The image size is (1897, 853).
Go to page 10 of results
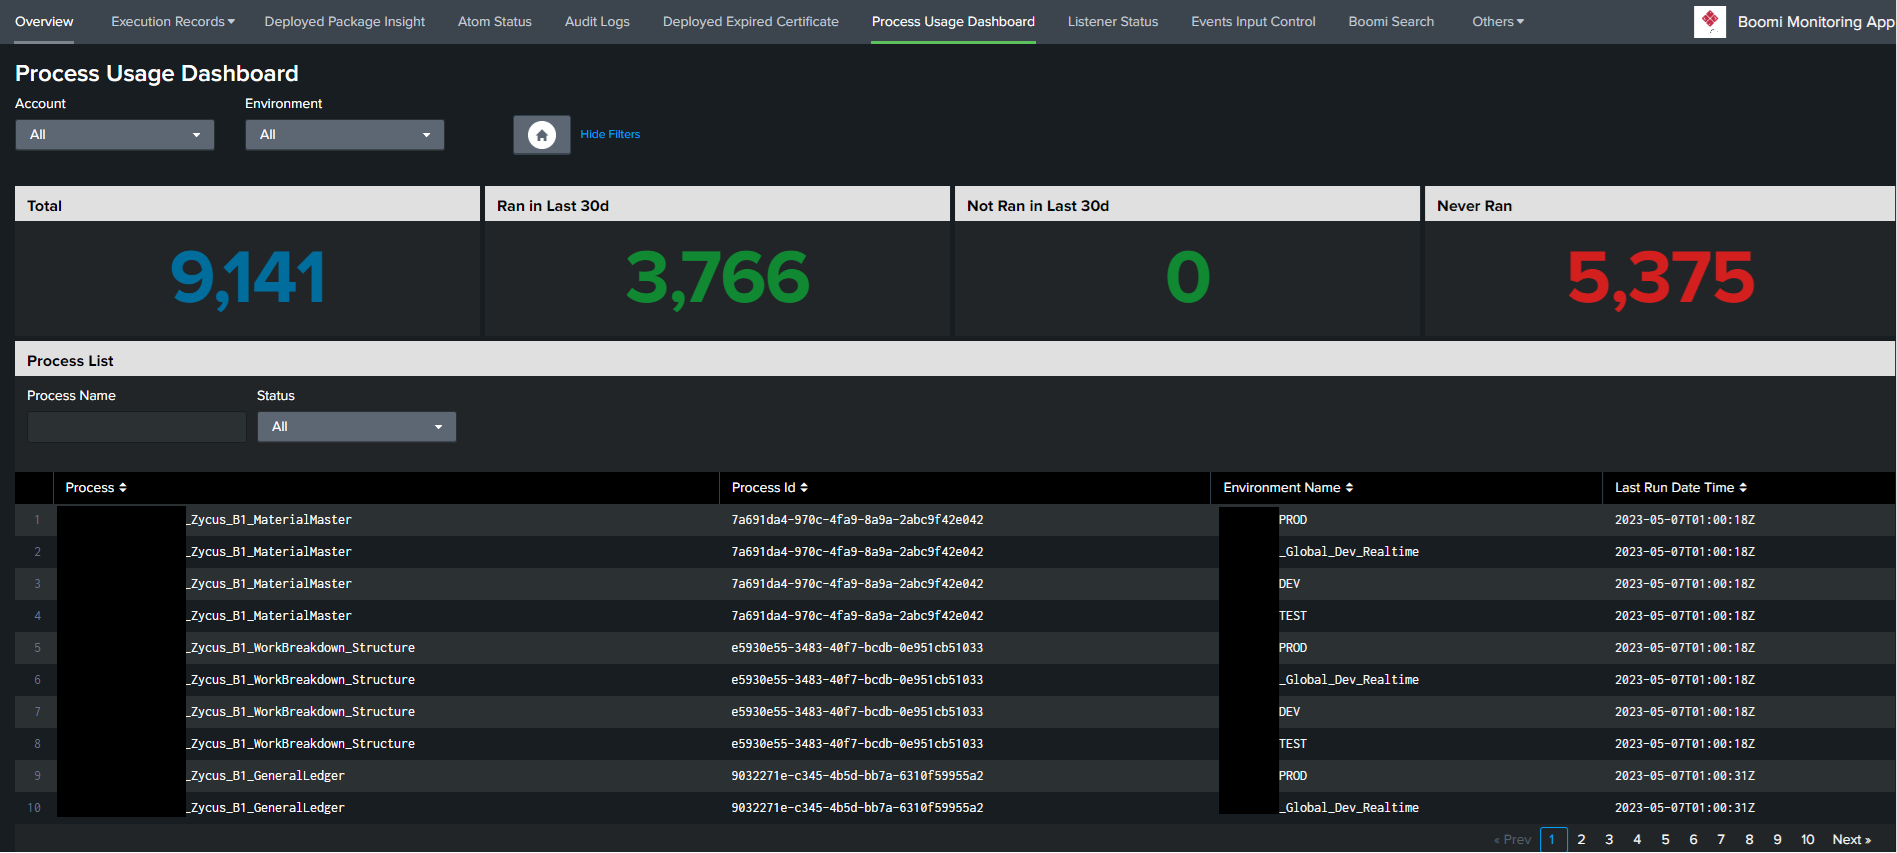1808,840
